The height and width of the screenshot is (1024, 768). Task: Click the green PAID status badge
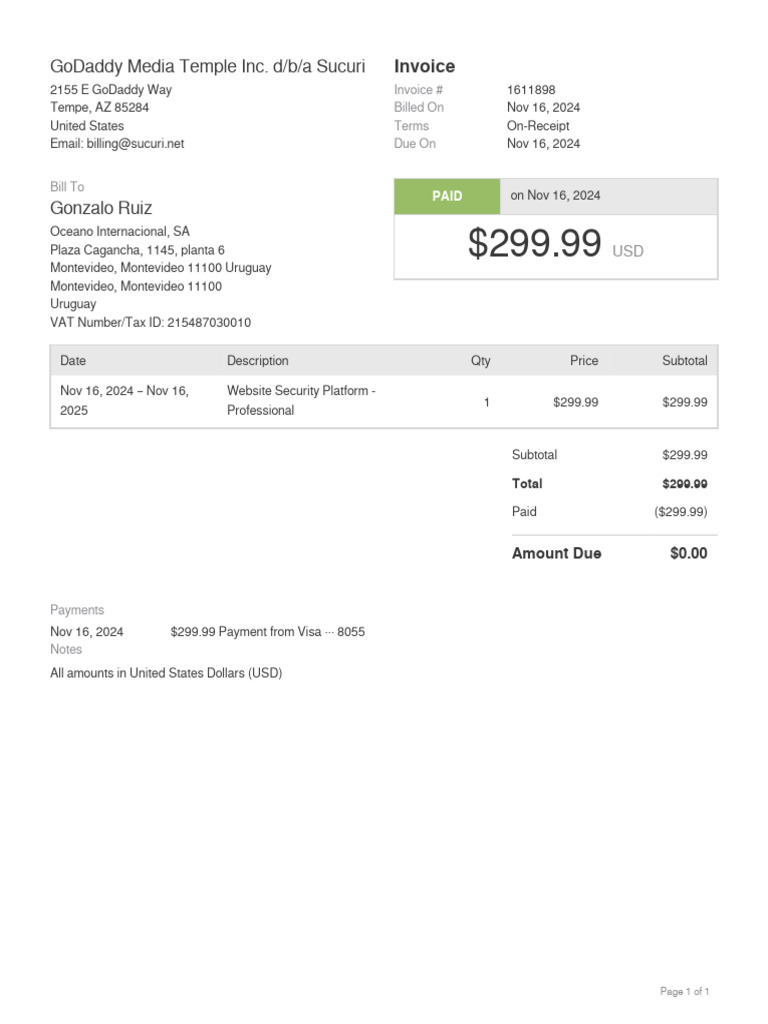pyautogui.click(x=447, y=196)
